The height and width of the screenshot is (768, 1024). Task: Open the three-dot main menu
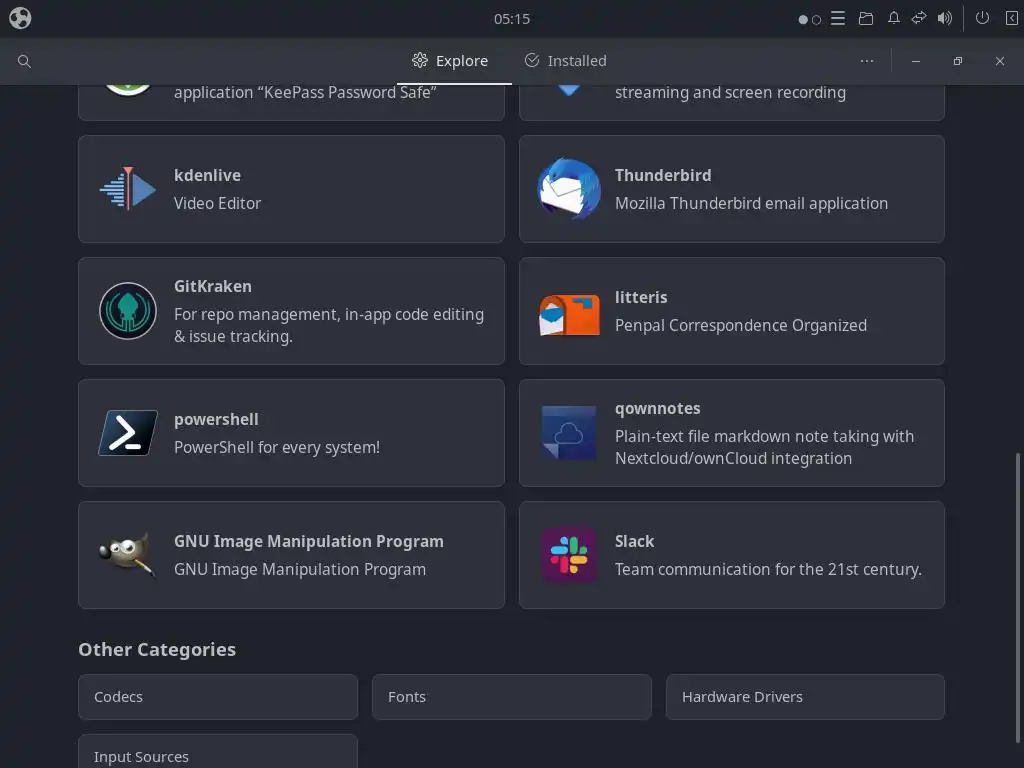[x=867, y=61]
